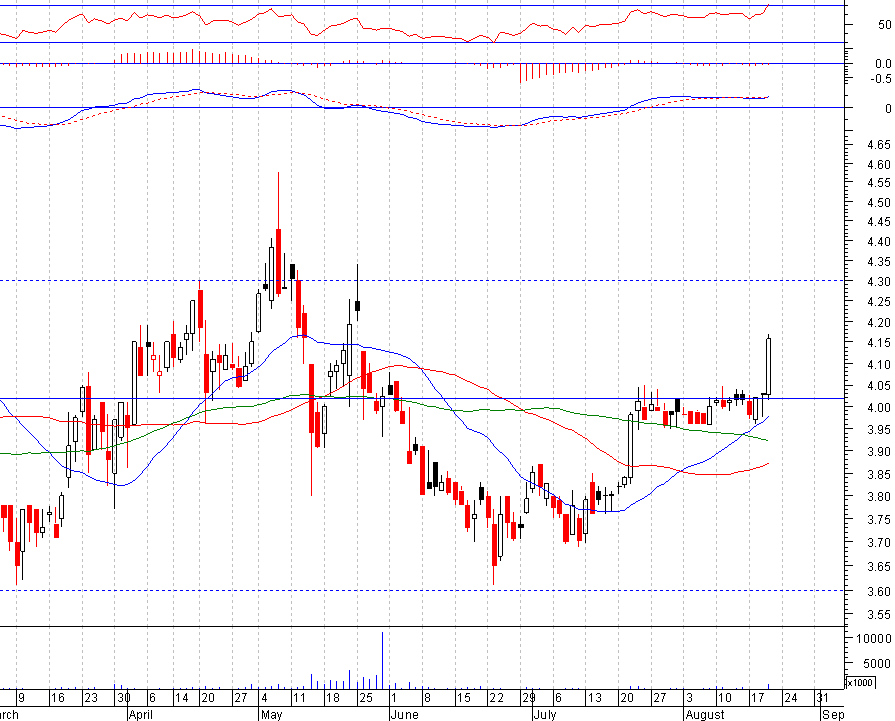
Task: Click the date label 24 in August
Action: (791, 698)
